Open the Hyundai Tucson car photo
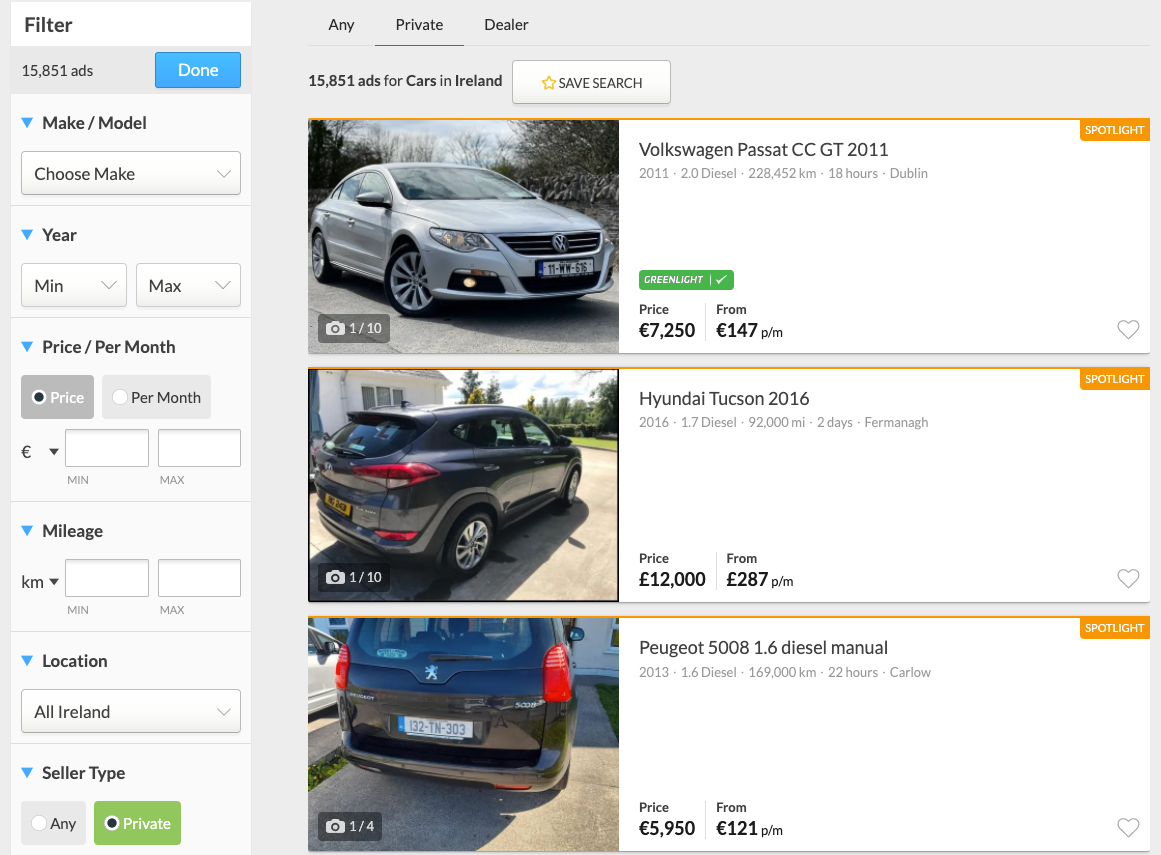 click(464, 485)
